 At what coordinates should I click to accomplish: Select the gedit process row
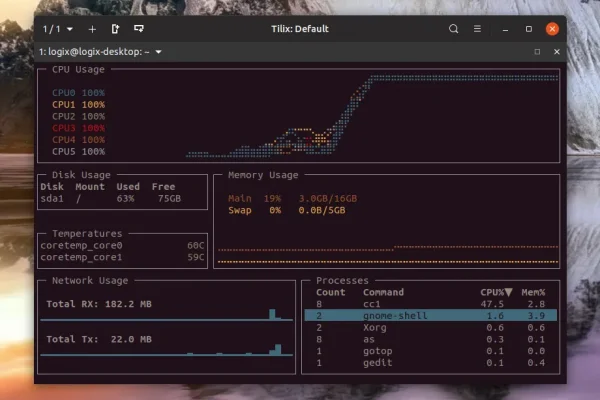point(430,363)
